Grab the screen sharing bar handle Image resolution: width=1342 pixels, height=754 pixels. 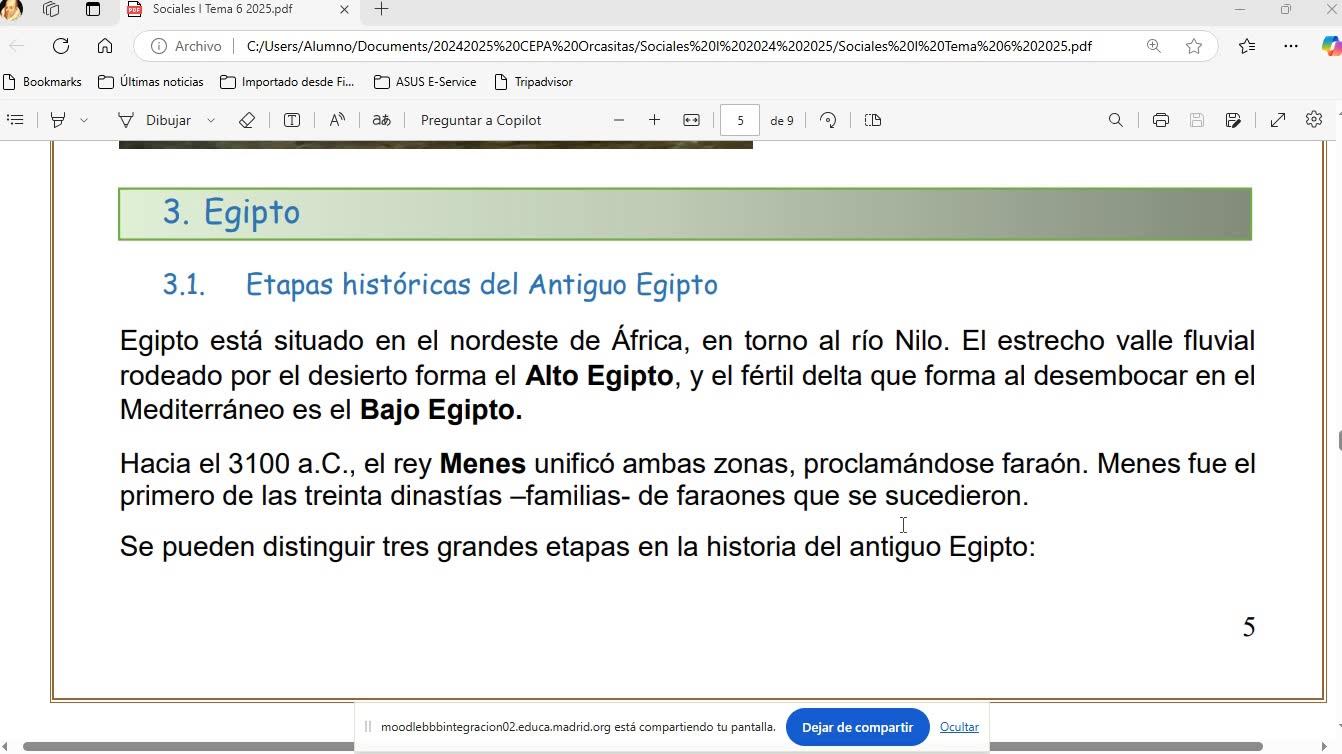(x=367, y=727)
